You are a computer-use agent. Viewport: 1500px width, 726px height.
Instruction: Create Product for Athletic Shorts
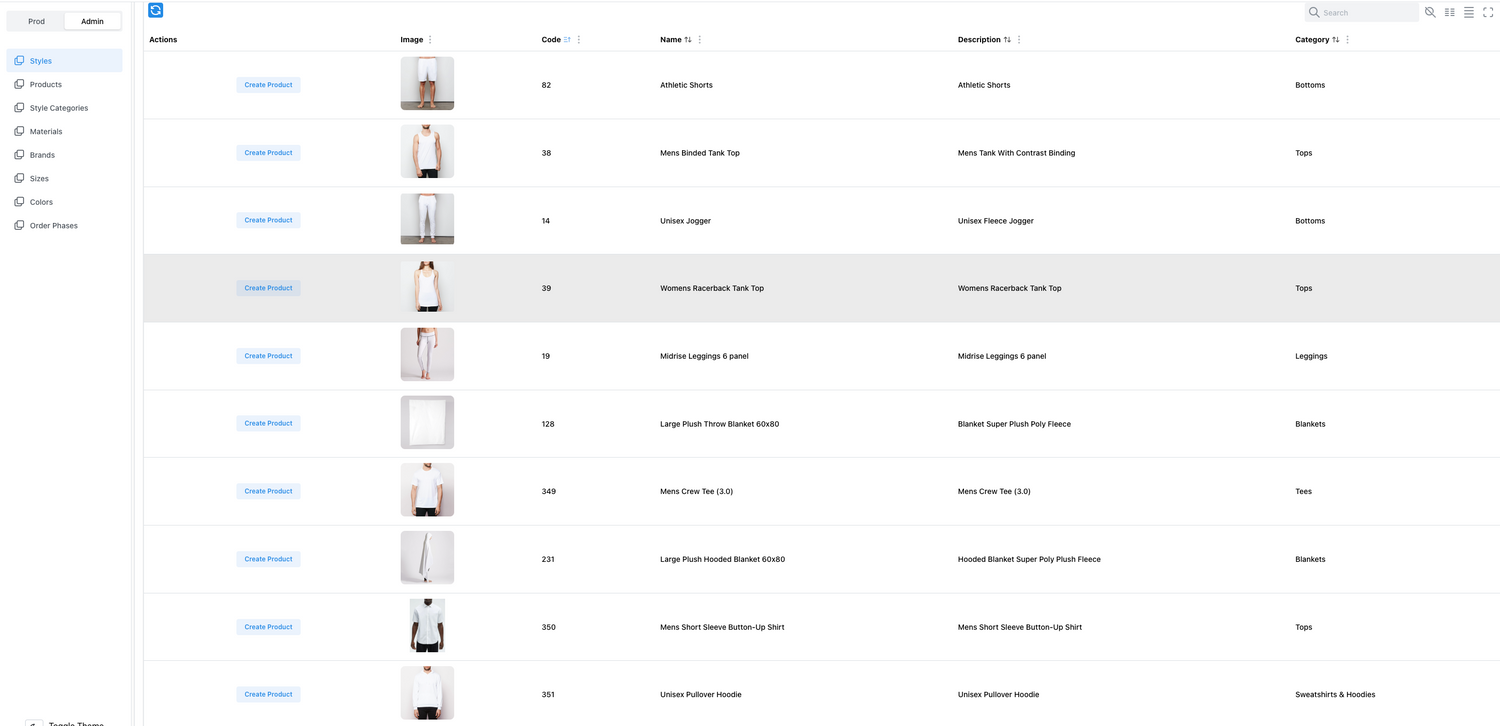[268, 85]
